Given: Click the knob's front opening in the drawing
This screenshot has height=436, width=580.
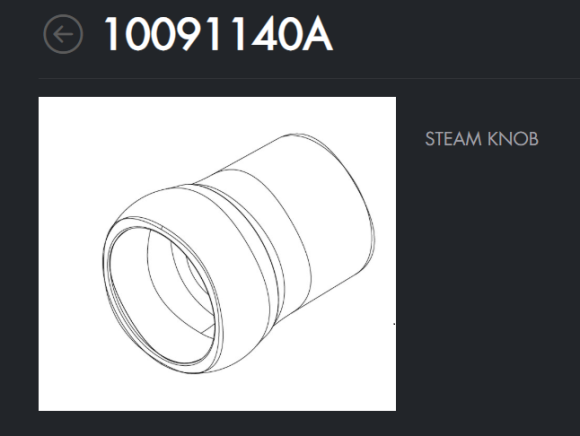Looking at the screenshot, I should click(163, 296).
